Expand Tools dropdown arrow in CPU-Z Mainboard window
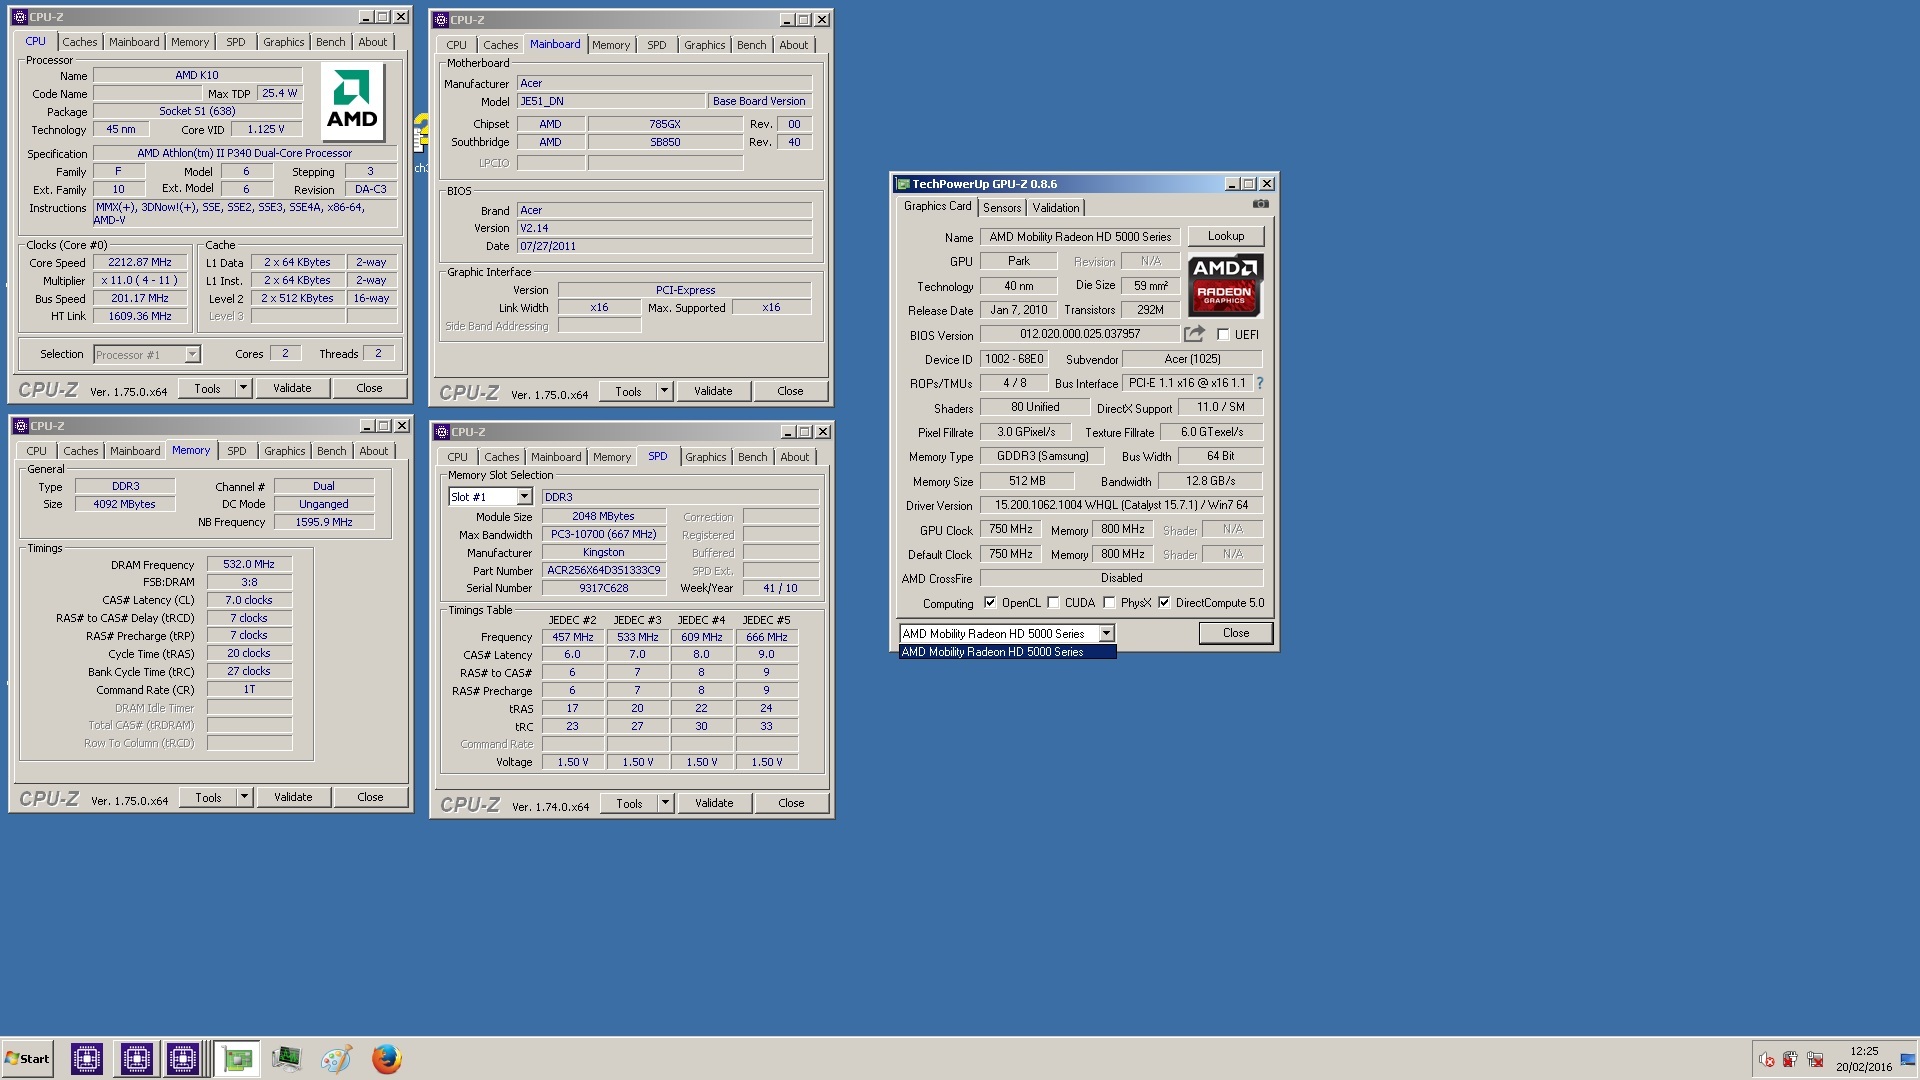Image resolution: width=1920 pixels, height=1080 pixels. (x=664, y=391)
